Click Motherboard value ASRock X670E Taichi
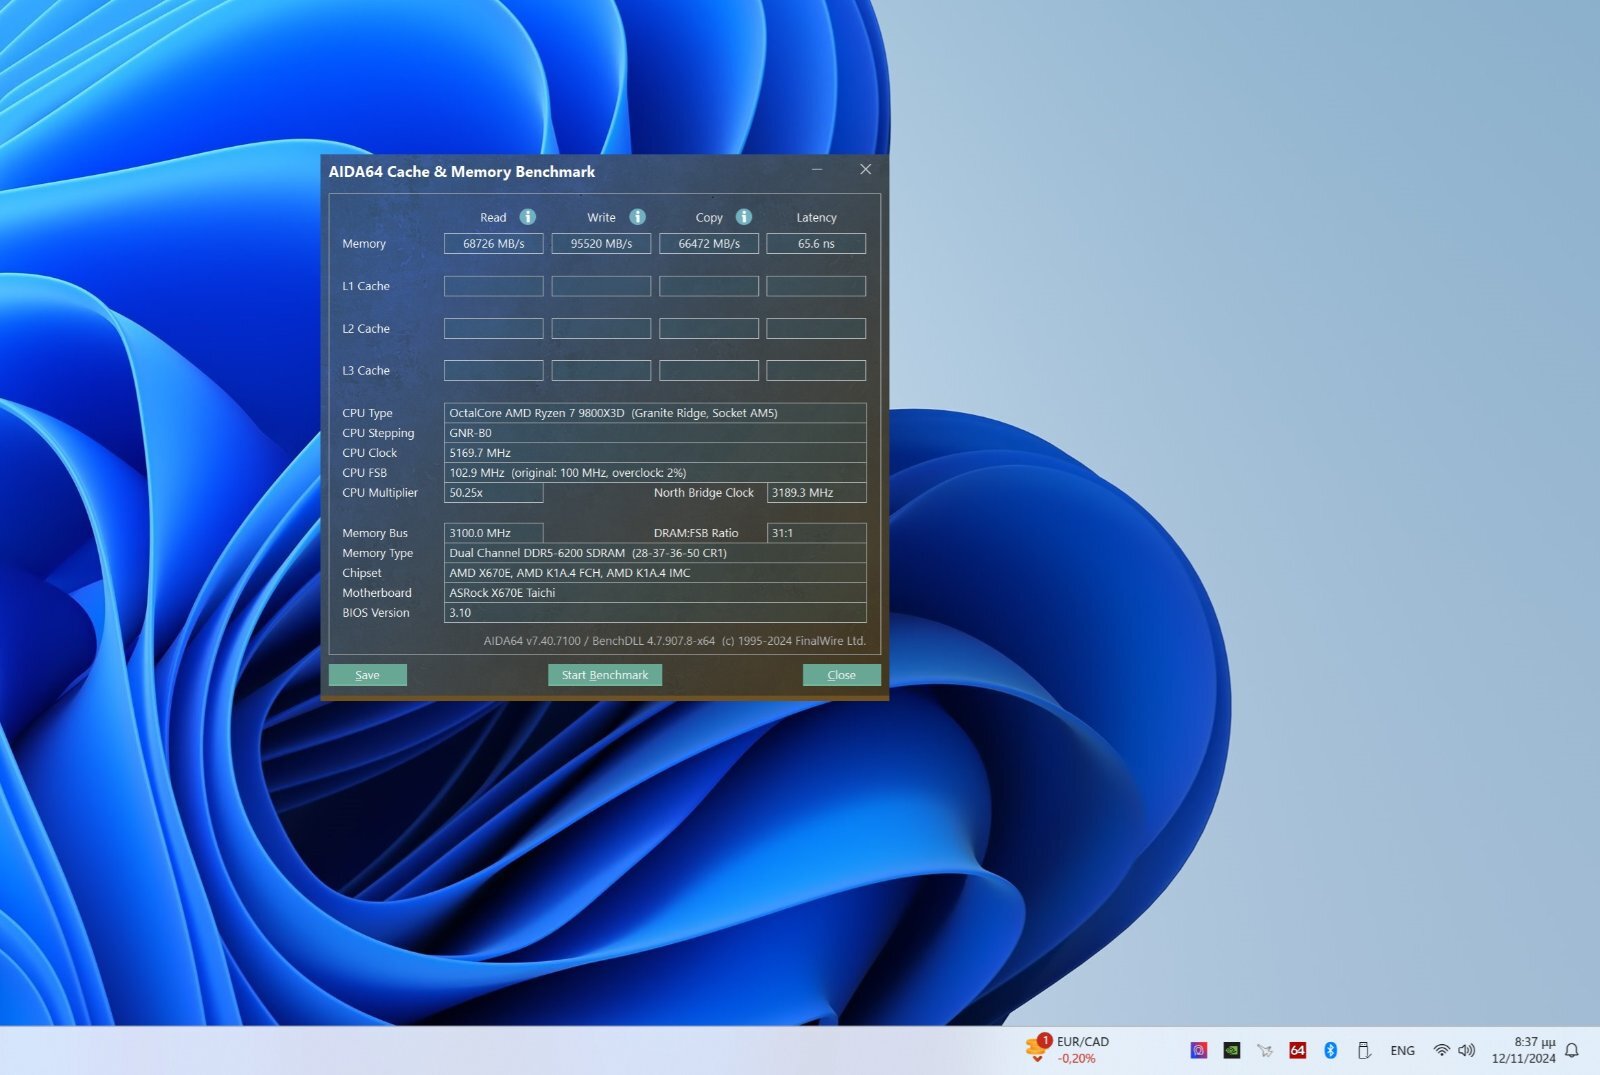This screenshot has width=1600, height=1075. click(655, 593)
